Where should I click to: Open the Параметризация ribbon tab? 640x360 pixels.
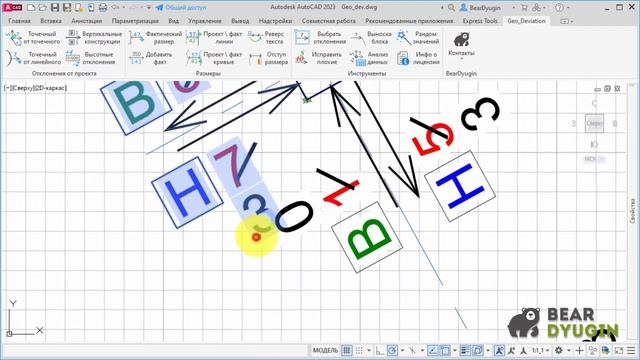coord(135,21)
